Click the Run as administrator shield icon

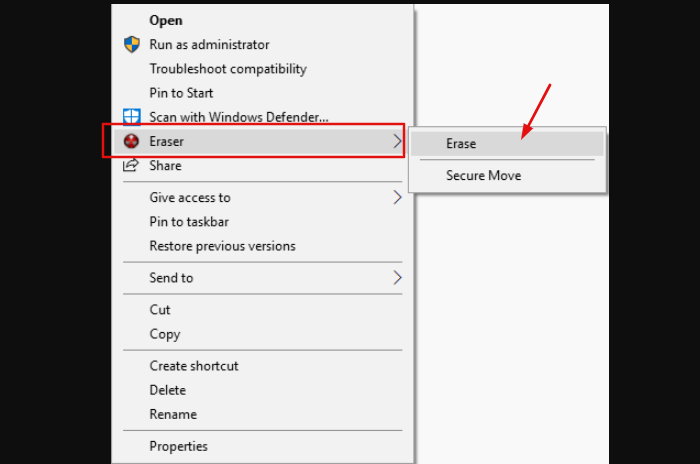131,45
